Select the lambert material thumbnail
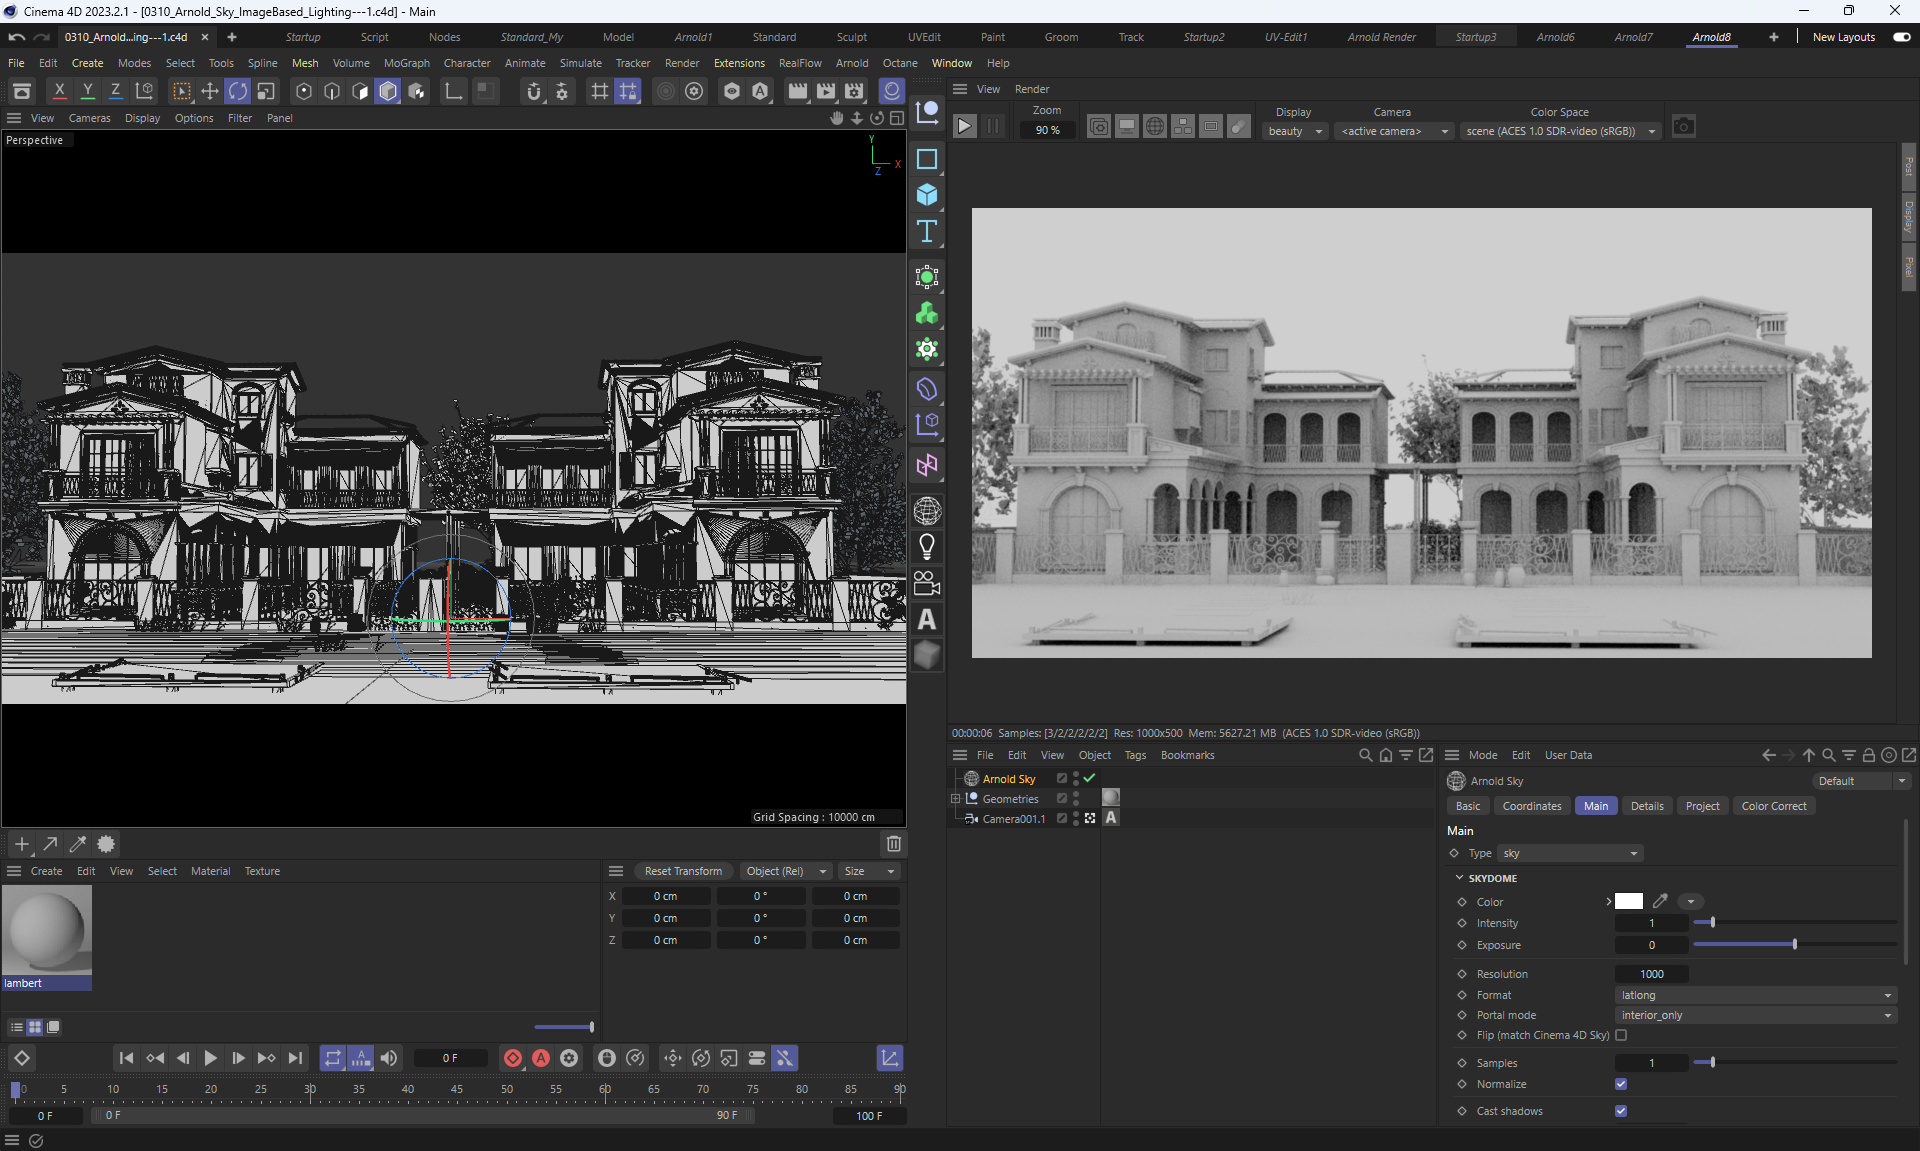Image resolution: width=1920 pixels, height=1151 pixels. pyautogui.click(x=47, y=930)
